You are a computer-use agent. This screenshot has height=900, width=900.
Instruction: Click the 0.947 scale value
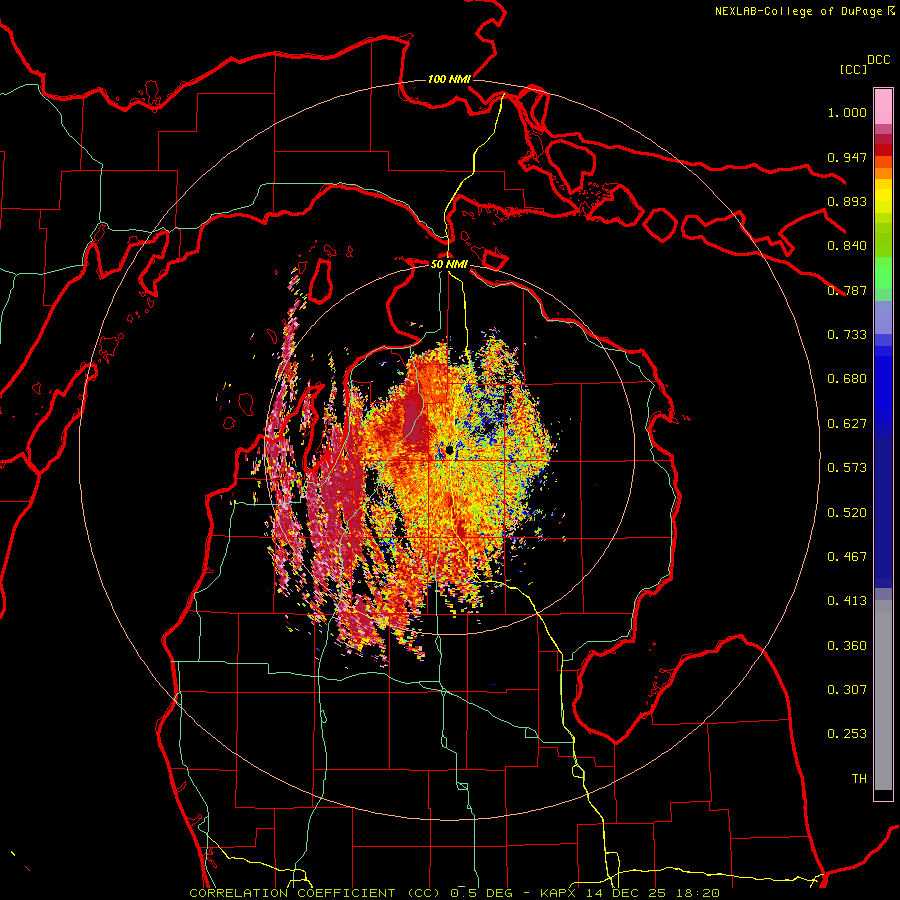847,157
